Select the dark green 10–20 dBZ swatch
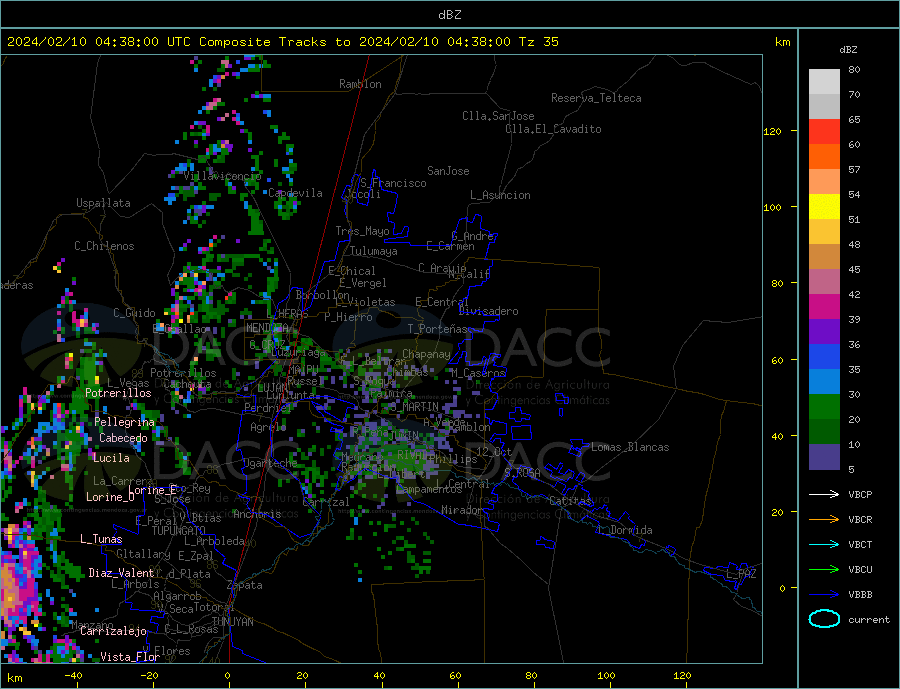Image resolution: width=900 pixels, height=689 pixels. (x=824, y=432)
